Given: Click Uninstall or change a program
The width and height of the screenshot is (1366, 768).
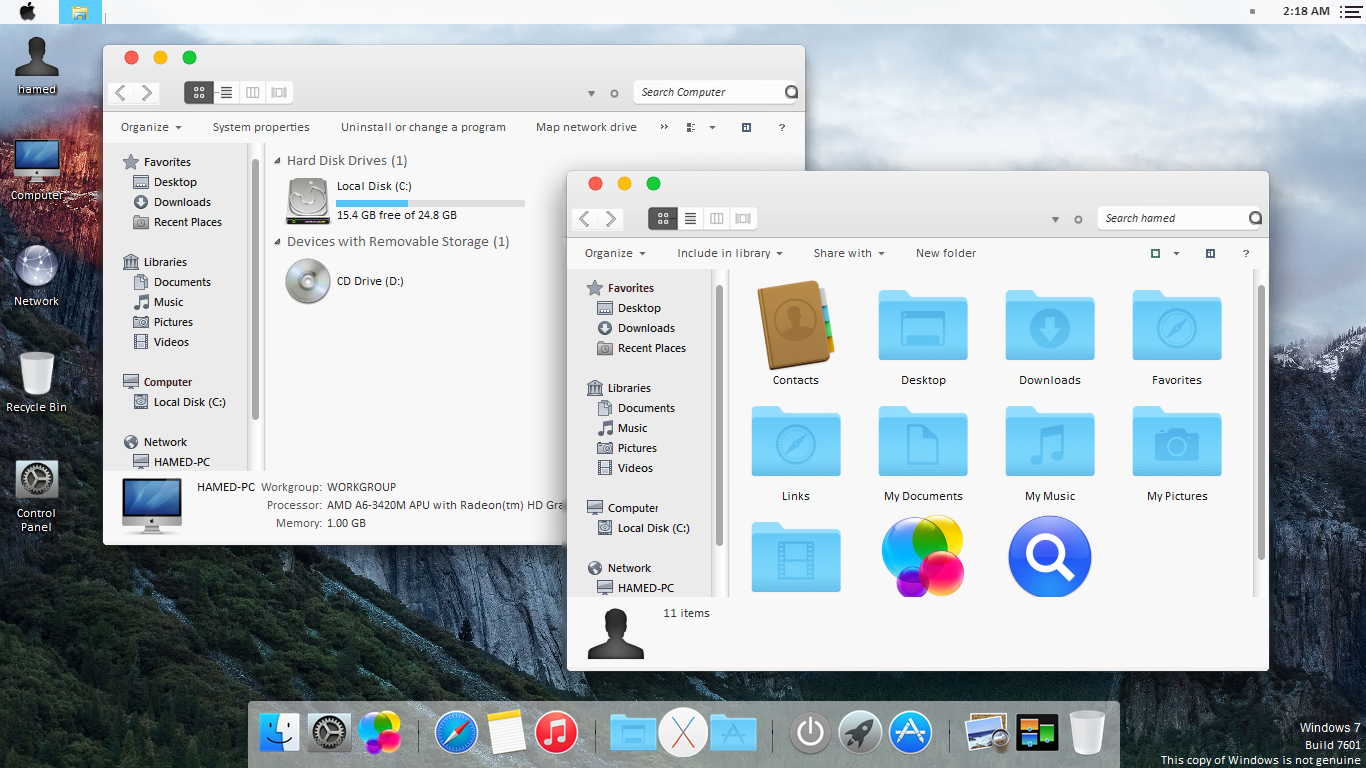Looking at the screenshot, I should click(x=423, y=127).
